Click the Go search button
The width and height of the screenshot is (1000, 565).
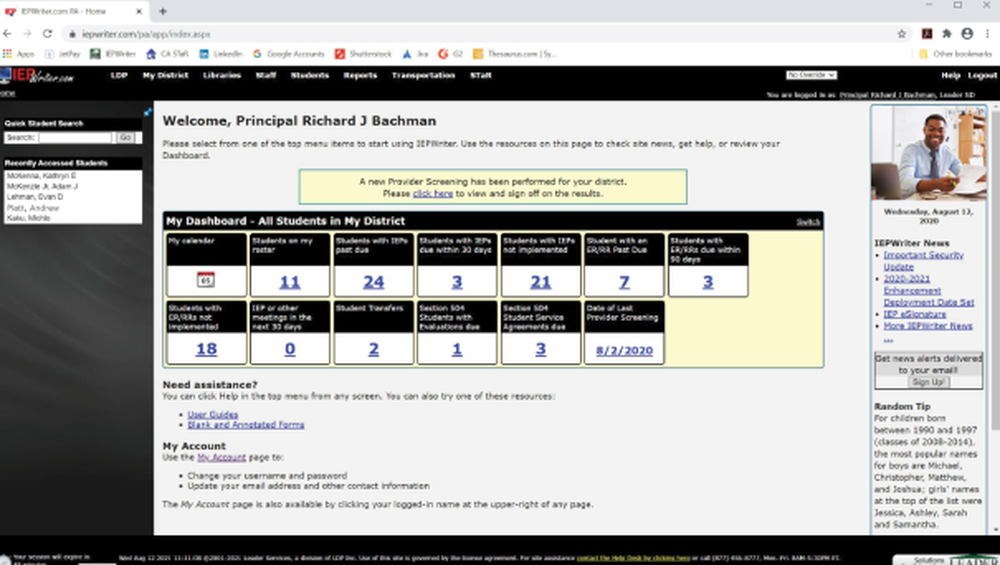point(125,137)
